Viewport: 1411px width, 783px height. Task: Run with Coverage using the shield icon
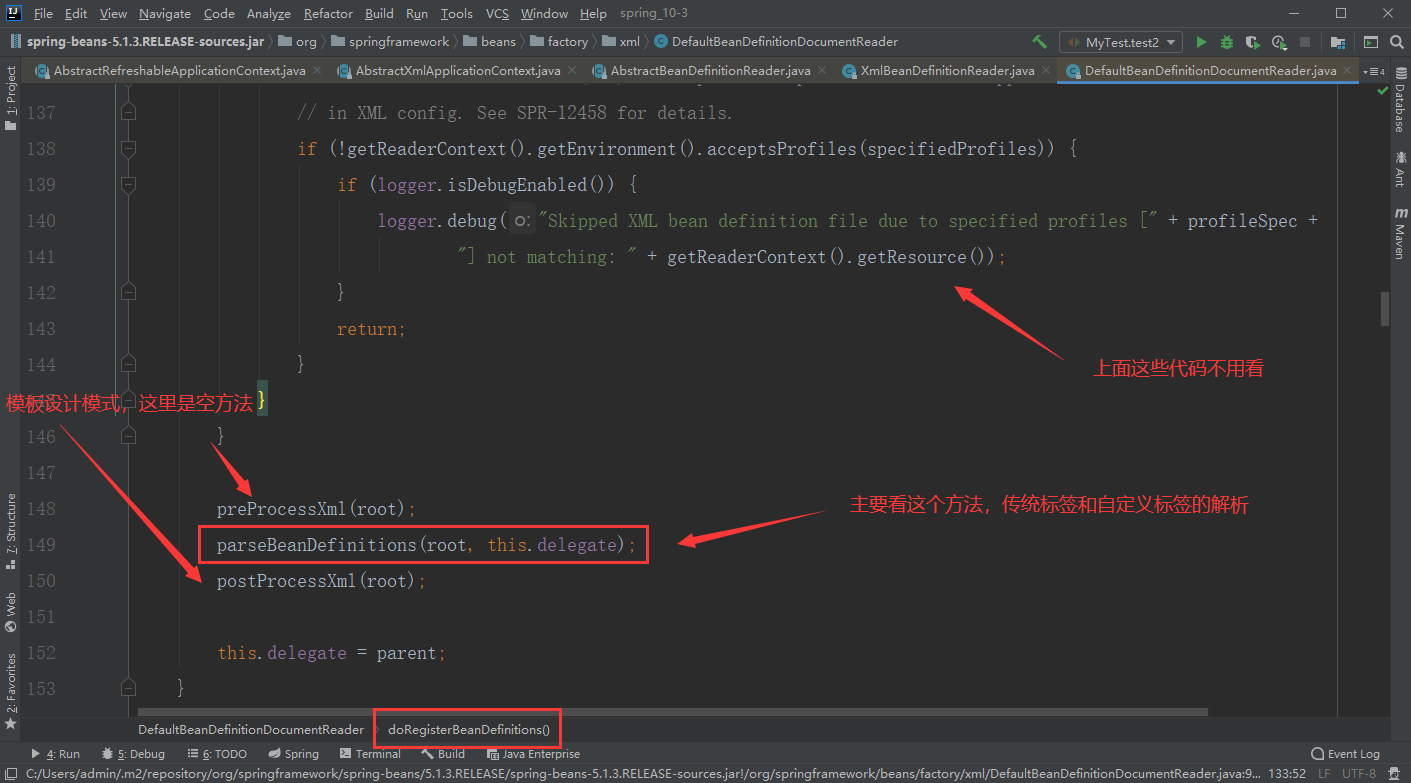click(1253, 42)
